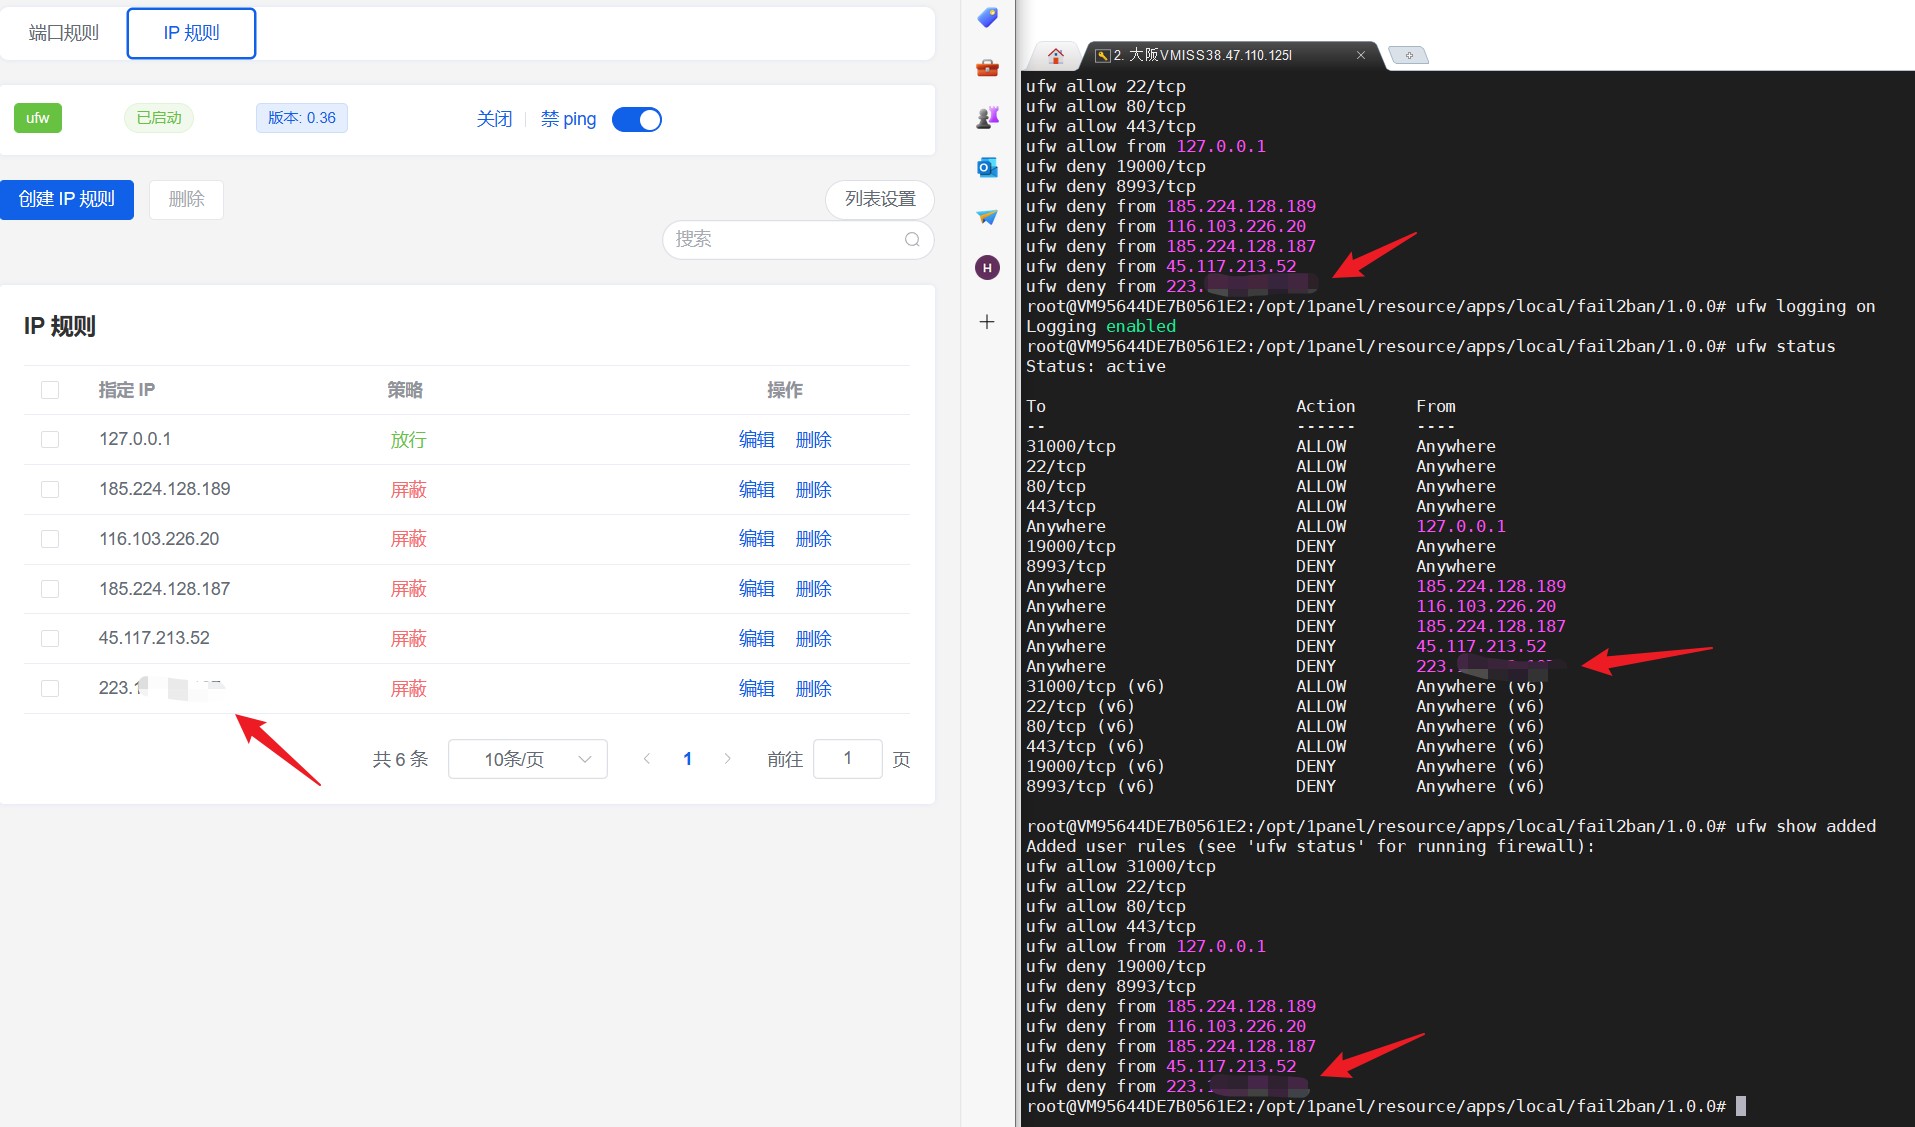The height and width of the screenshot is (1127, 1915).
Task: Click the purple H sidebar icon
Action: 987,268
